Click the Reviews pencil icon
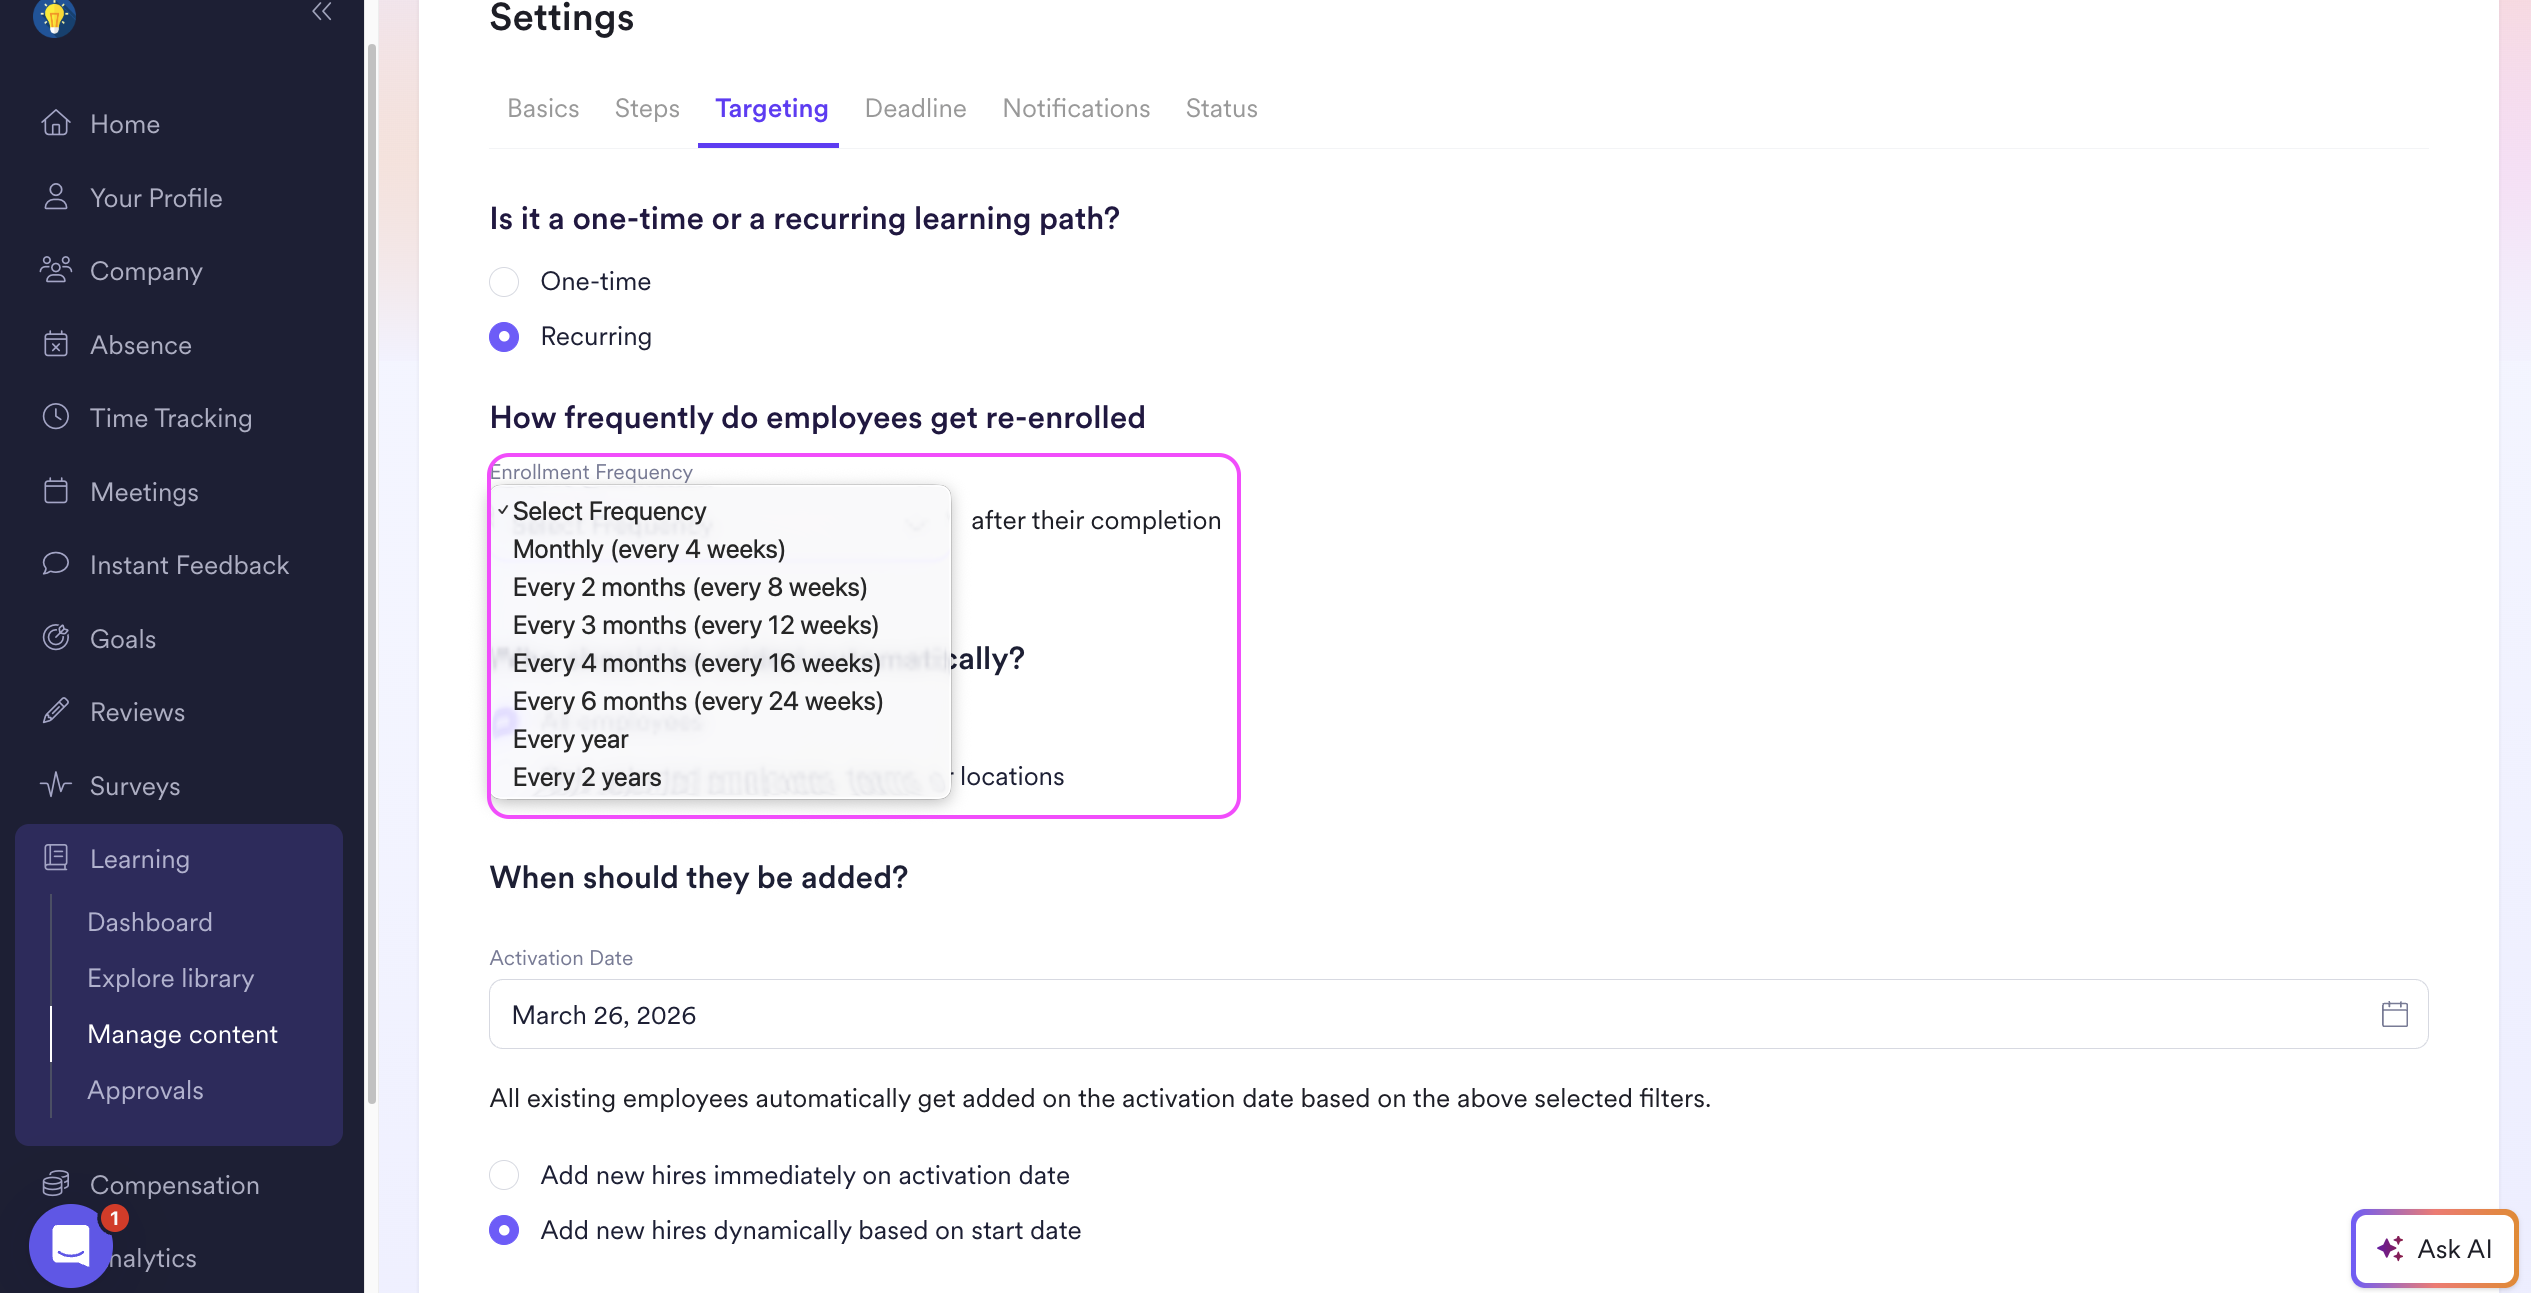Image resolution: width=2531 pixels, height=1293 pixels. point(56,711)
